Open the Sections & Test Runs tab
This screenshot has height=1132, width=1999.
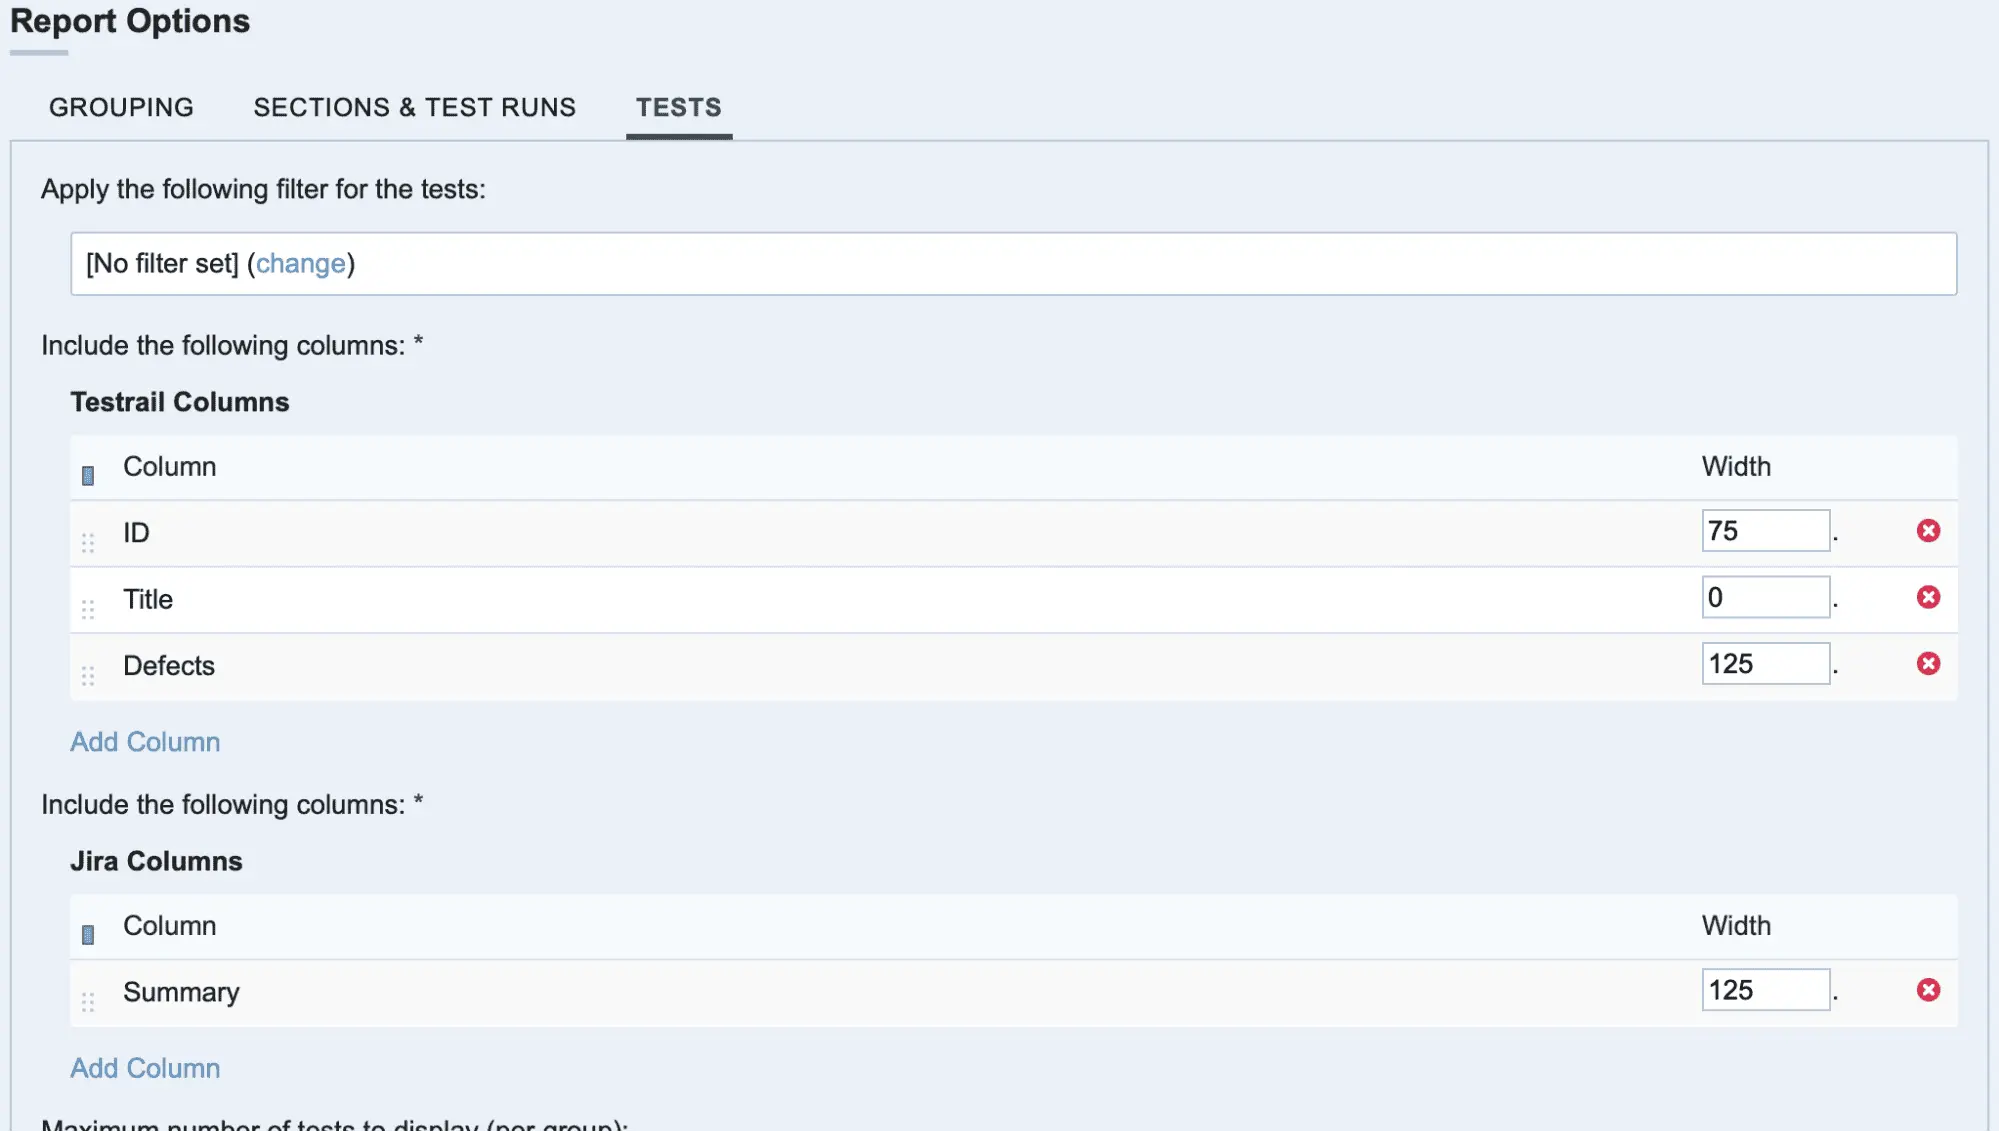[414, 107]
